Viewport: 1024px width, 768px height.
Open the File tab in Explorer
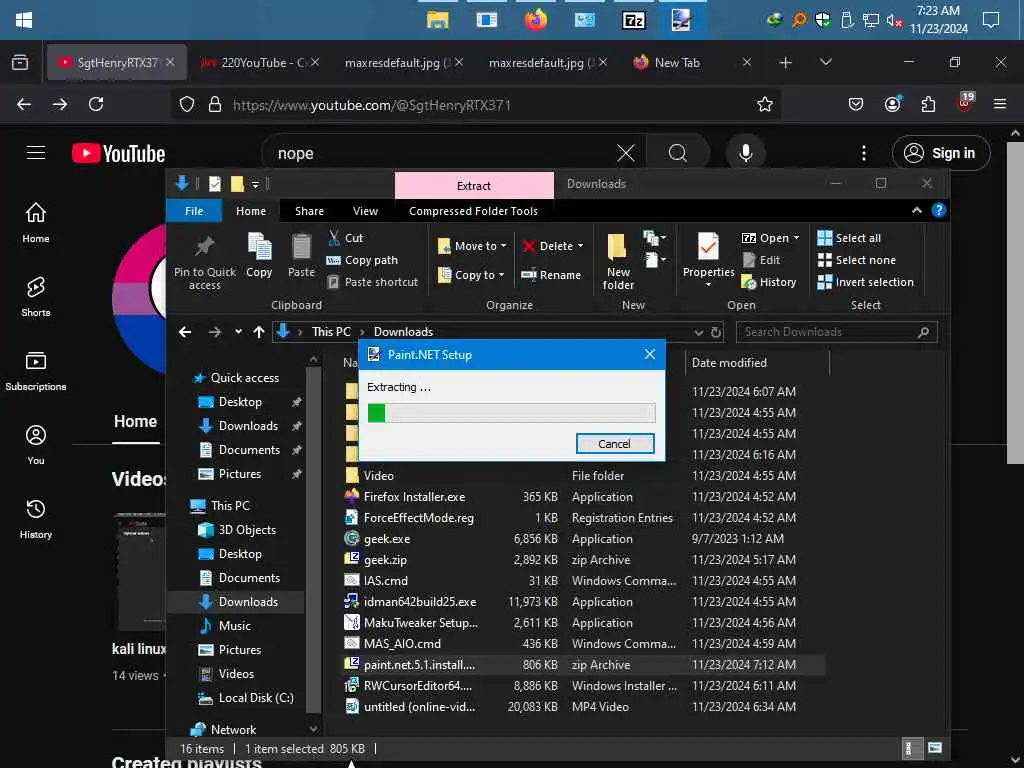tap(194, 211)
